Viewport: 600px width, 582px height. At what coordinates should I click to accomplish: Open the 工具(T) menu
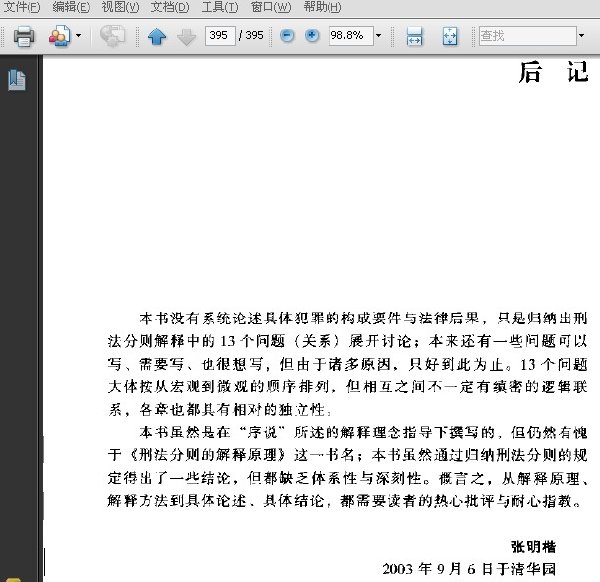pyautogui.click(x=220, y=7)
